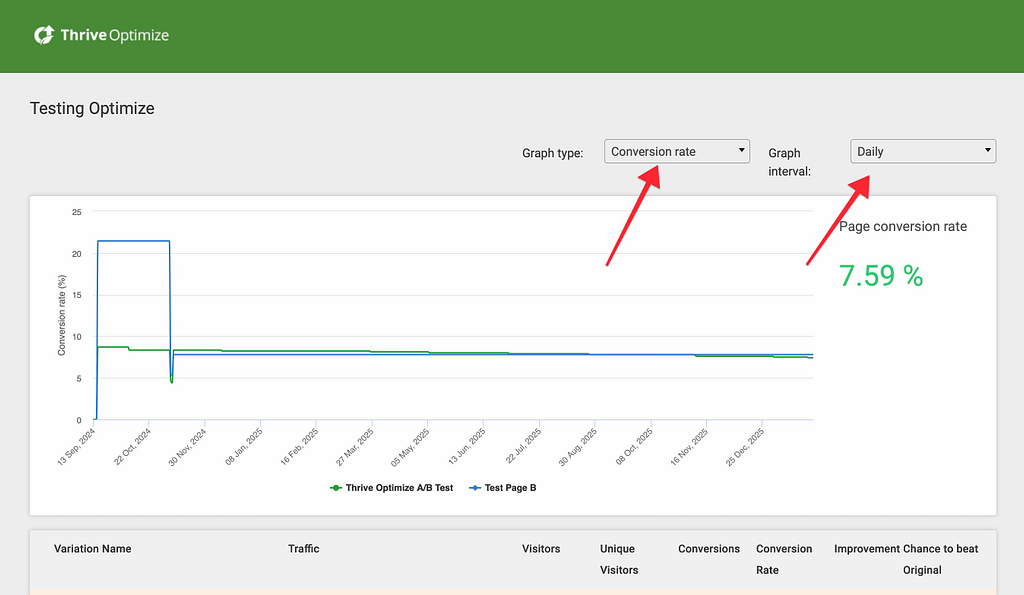This screenshot has height=595, width=1024.
Task: Click the Conversions column header
Action: [709, 549]
